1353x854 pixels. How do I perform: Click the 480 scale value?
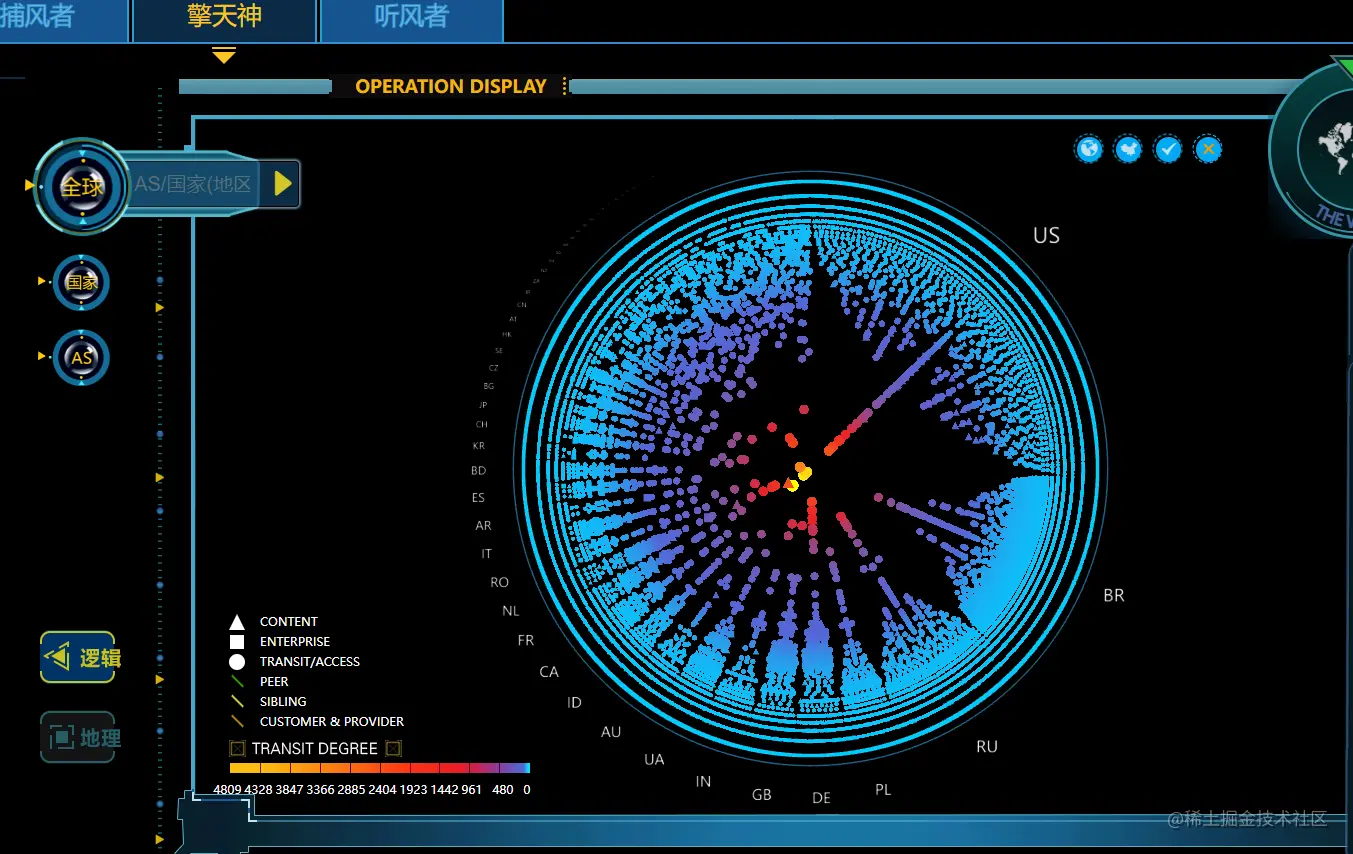pos(503,790)
